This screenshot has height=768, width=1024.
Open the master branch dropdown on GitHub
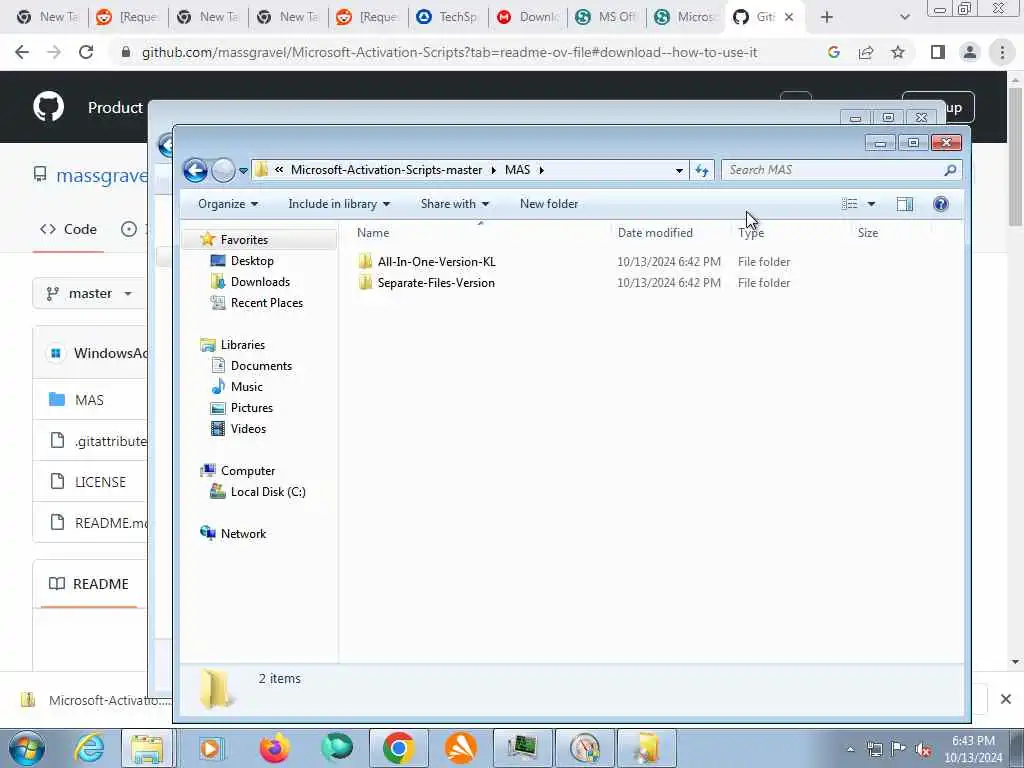pyautogui.click(x=89, y=293)
